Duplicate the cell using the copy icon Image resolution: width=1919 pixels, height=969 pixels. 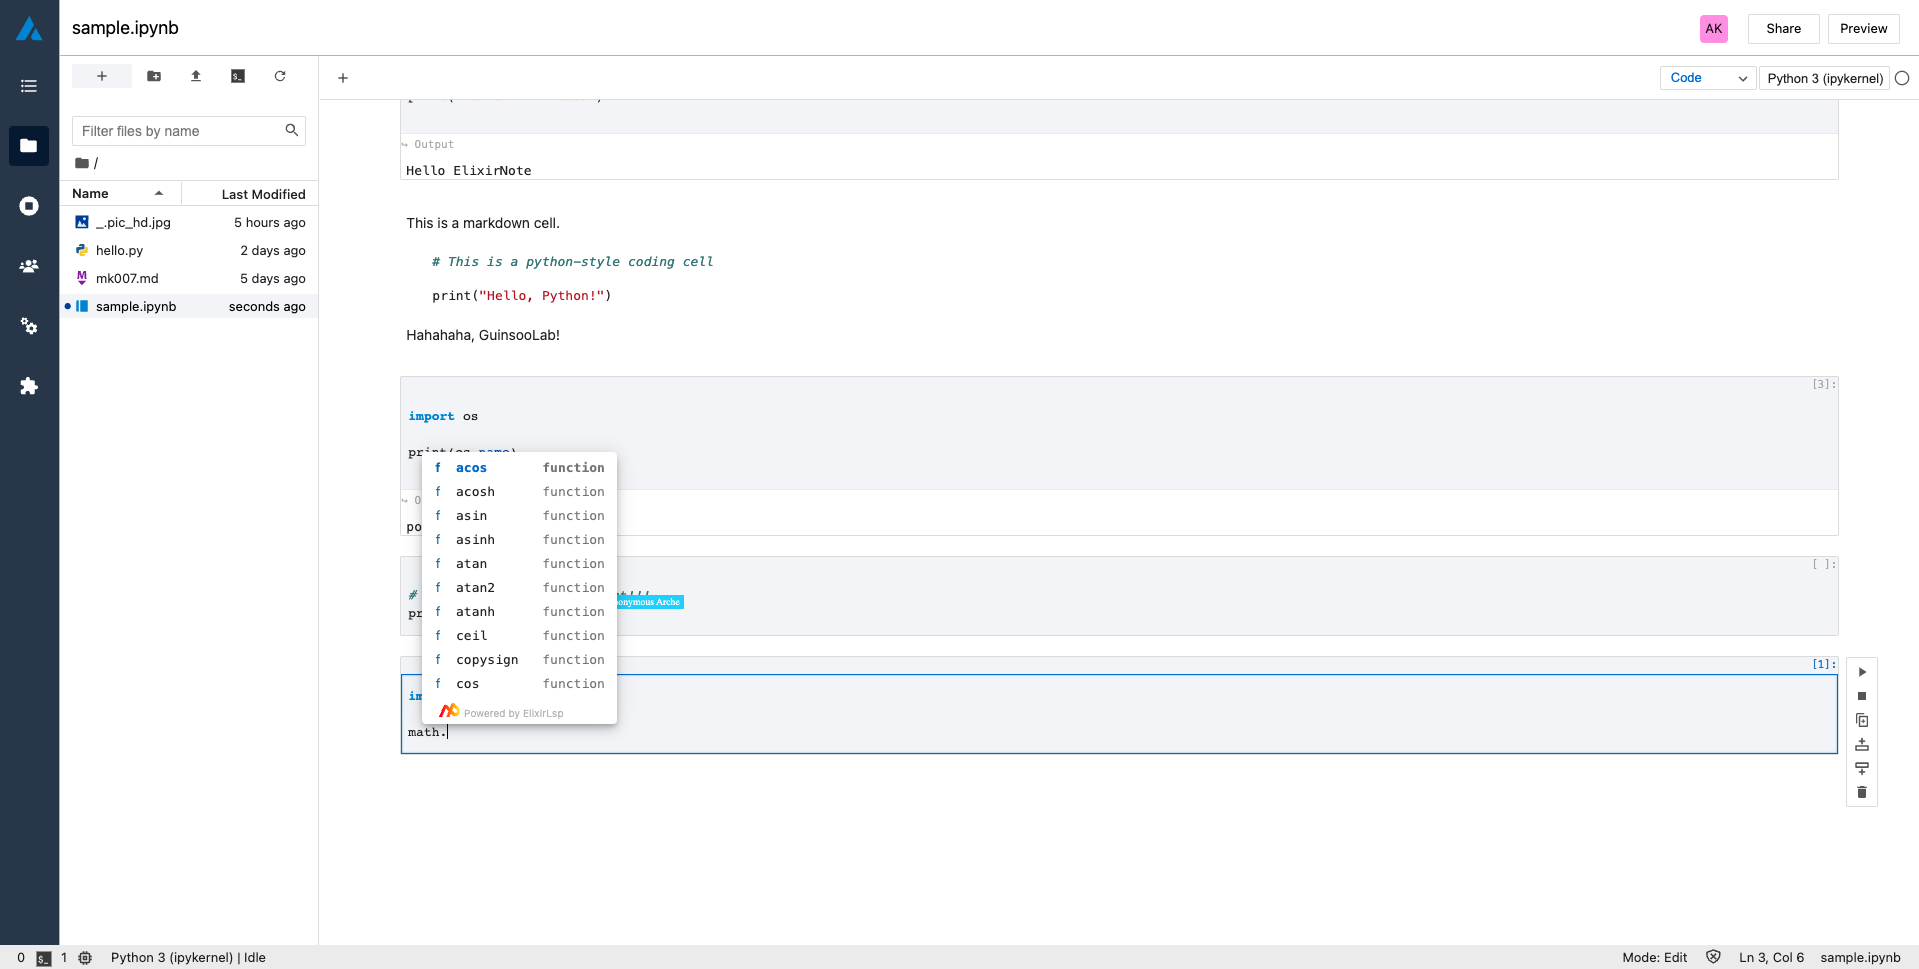coord(1862,720)
